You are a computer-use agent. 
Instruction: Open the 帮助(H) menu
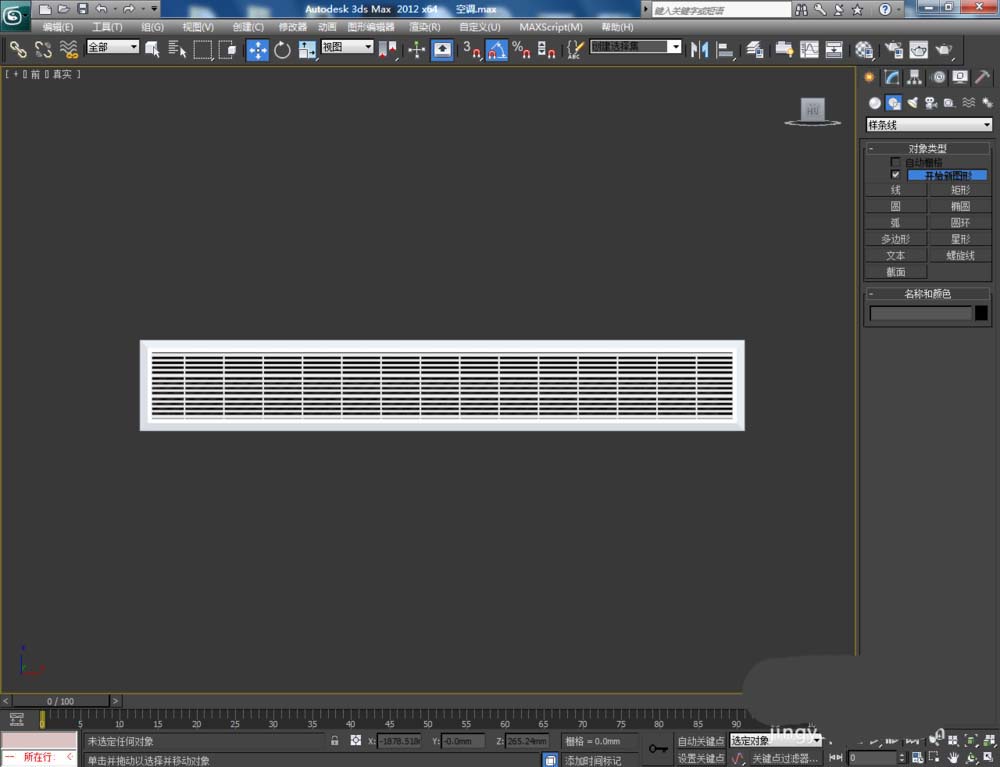click(x=617, y=27)
